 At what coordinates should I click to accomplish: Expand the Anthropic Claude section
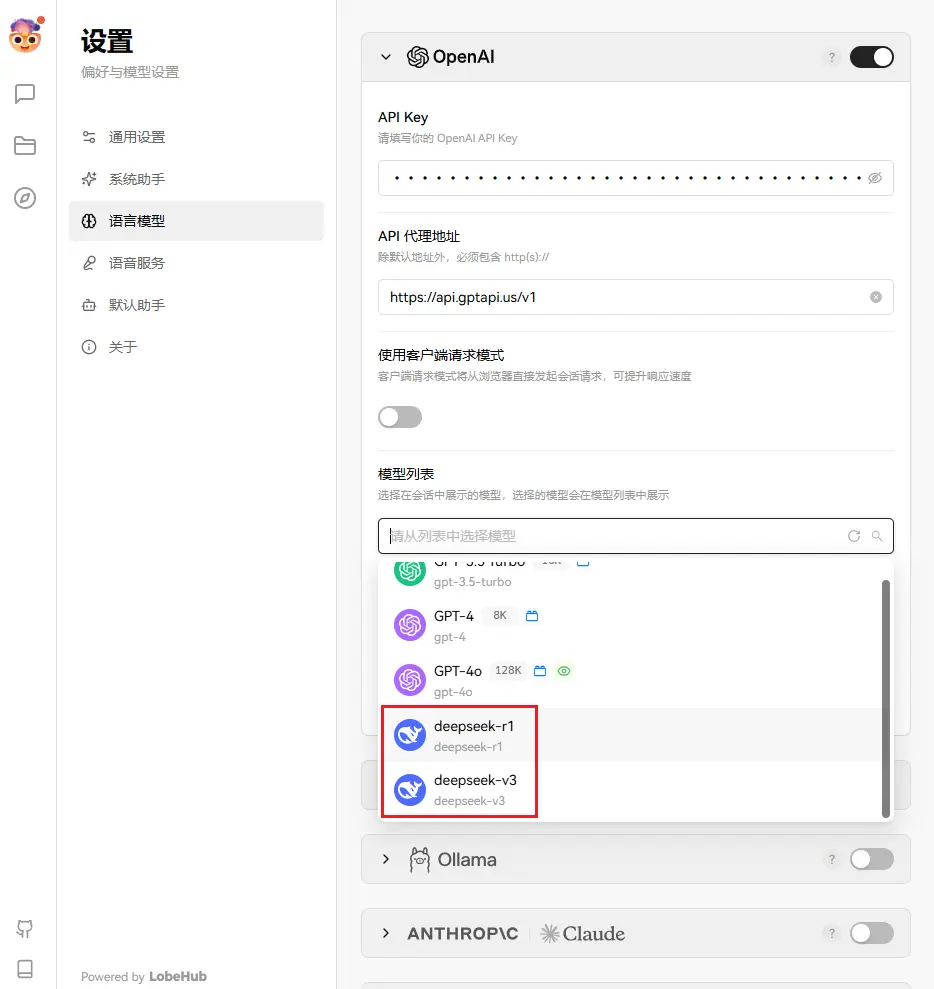click(386, 933)
